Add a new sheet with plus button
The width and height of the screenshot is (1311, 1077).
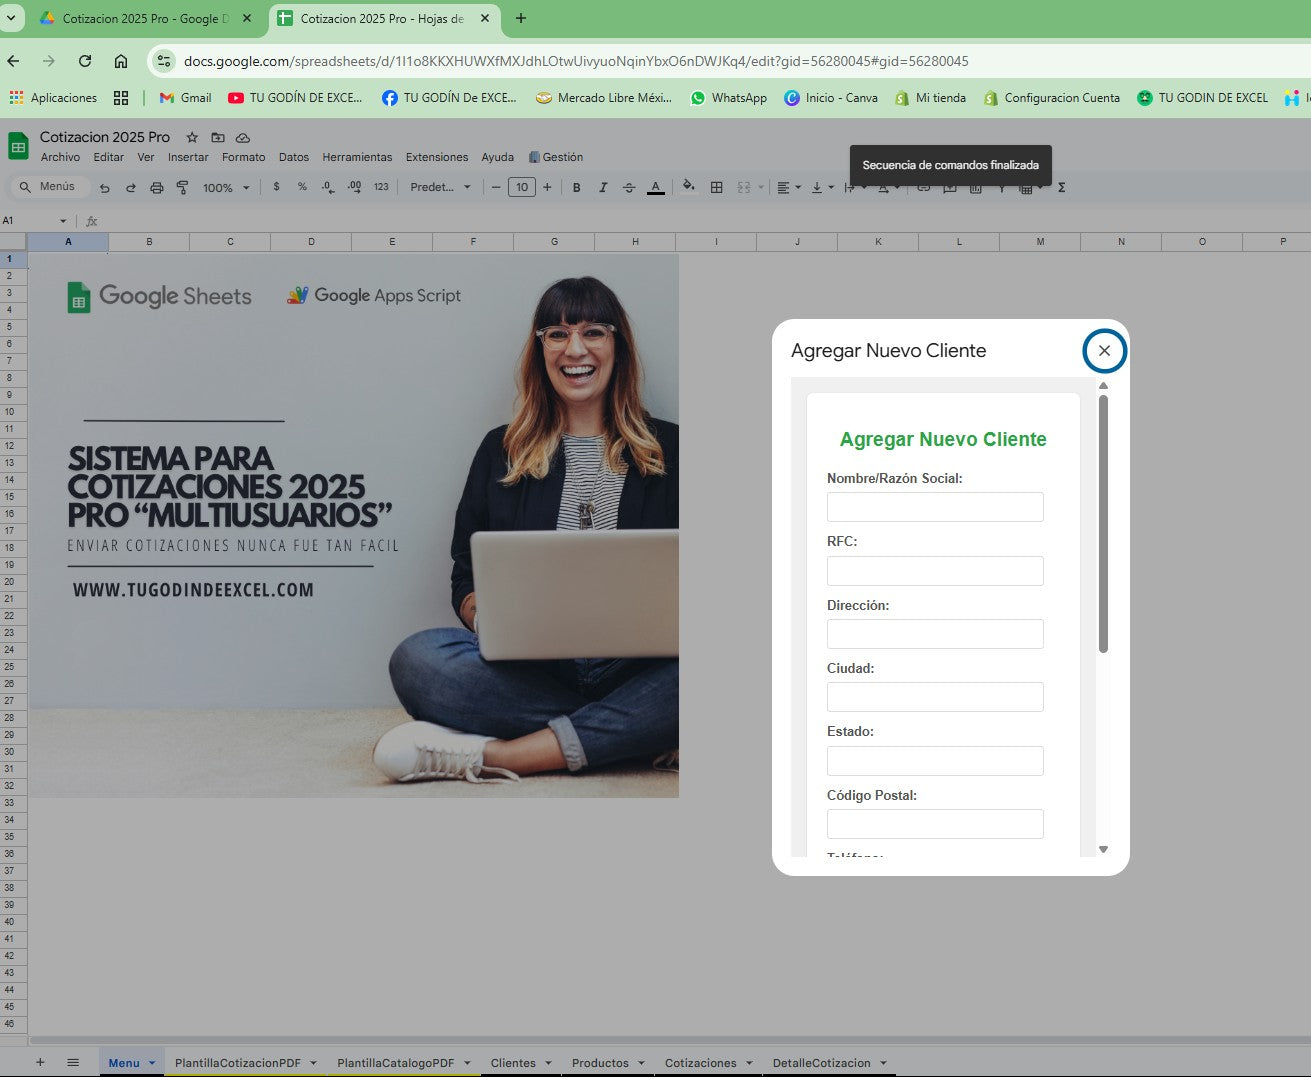(x=40, y=1062)
